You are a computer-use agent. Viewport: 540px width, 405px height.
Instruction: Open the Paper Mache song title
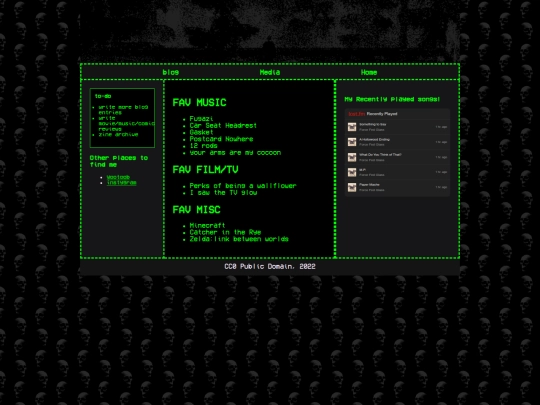click(x=369, y=185)
